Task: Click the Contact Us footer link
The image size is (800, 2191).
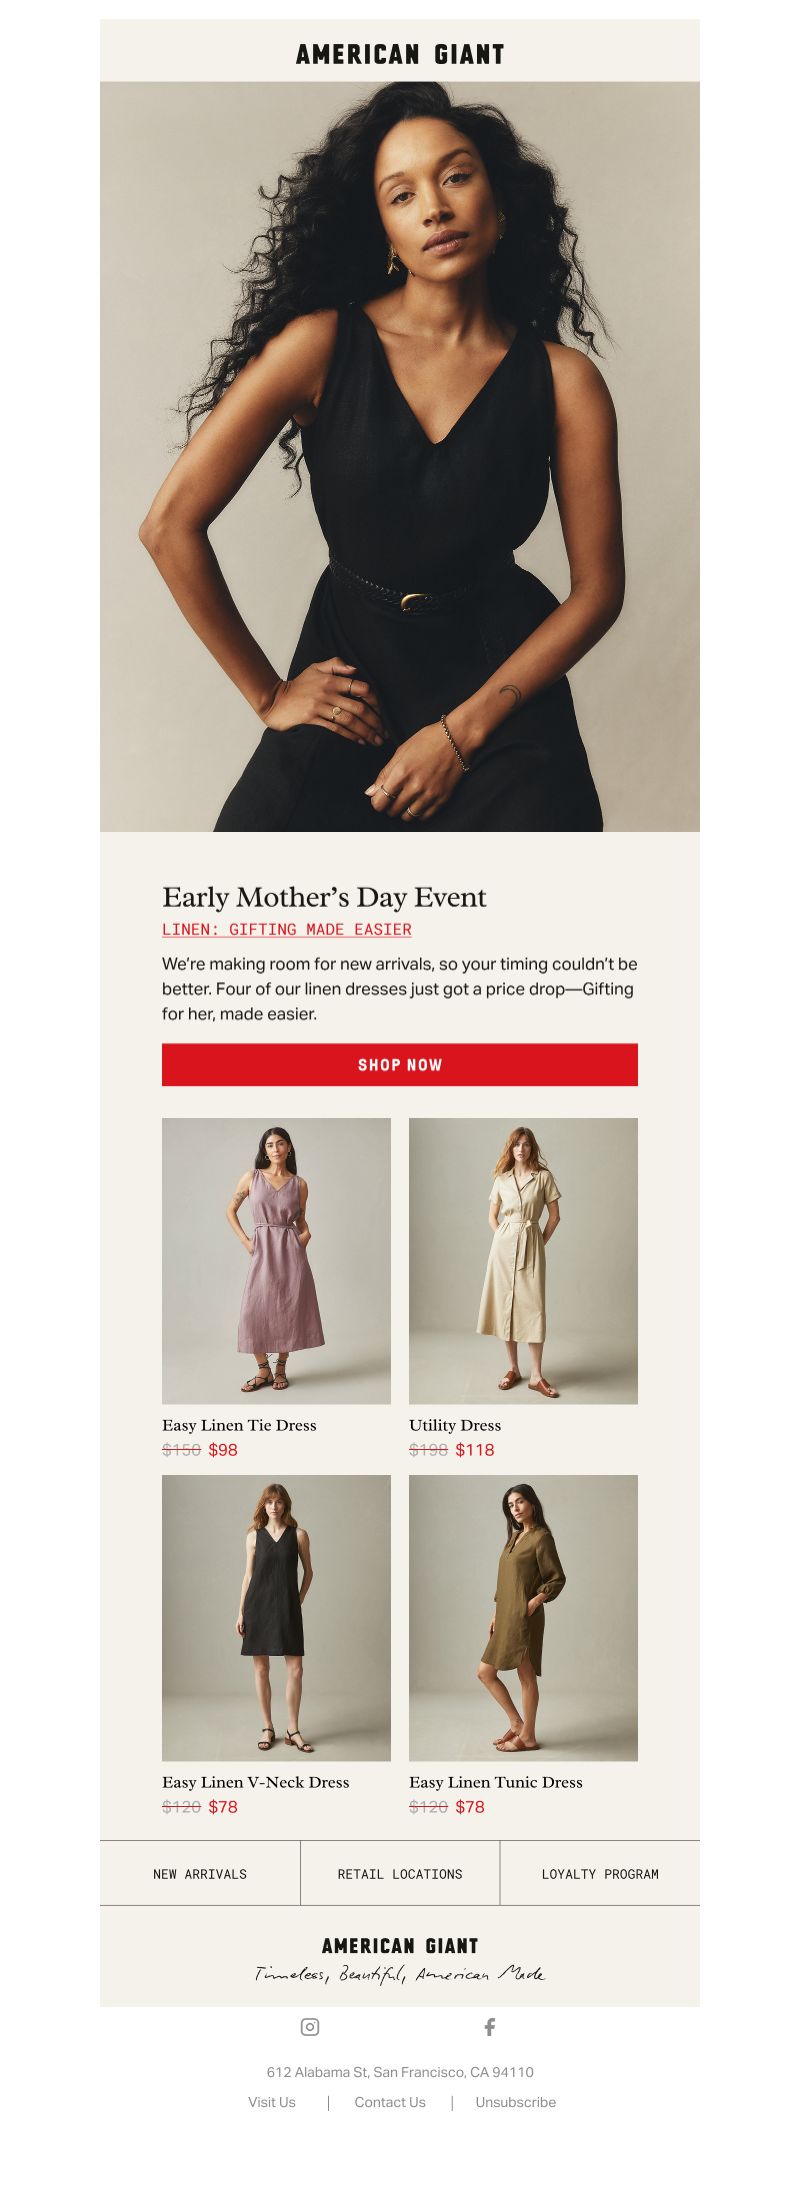Action: coord(390,2102)
